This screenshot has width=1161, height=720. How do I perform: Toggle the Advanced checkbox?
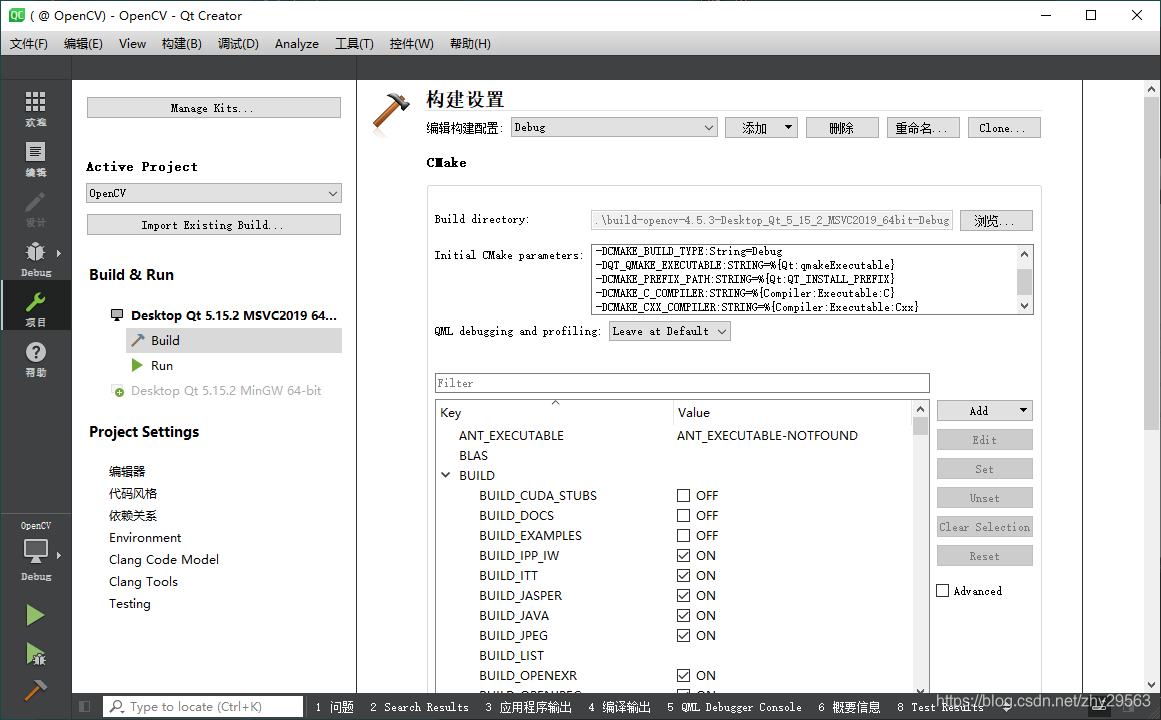coord(943,590)
